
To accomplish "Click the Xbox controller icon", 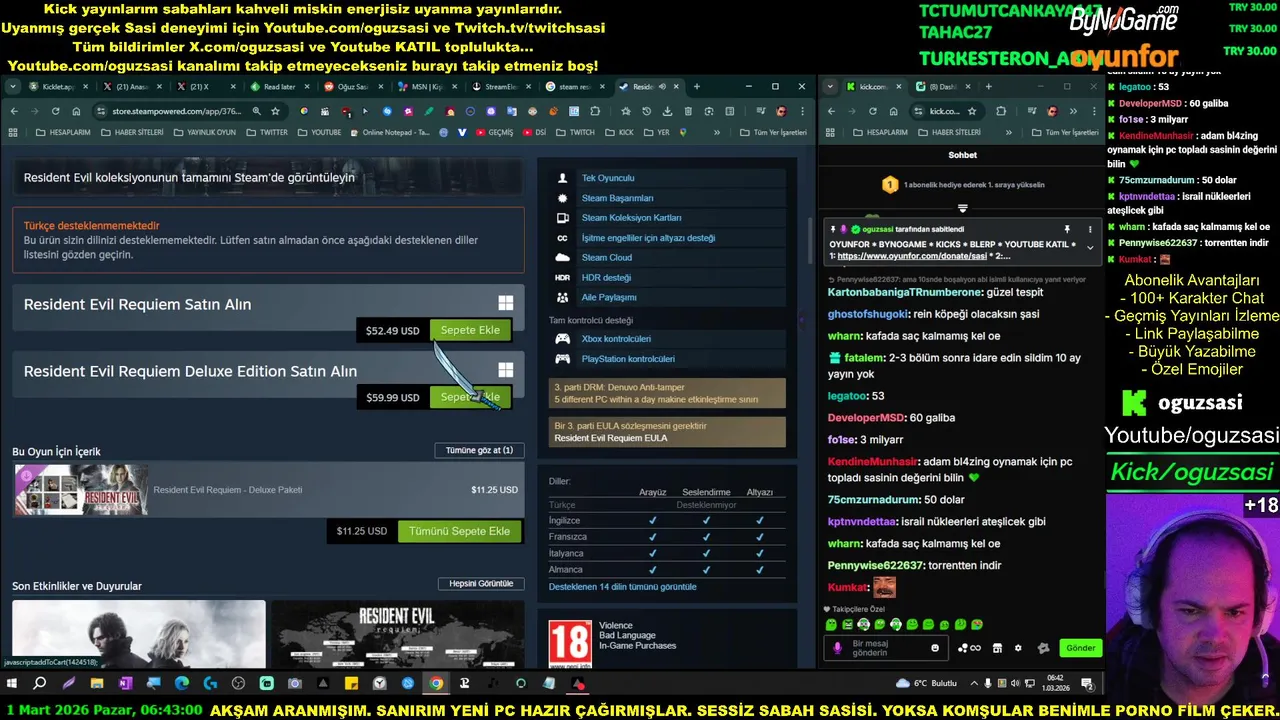I will pyautogui.click(x=562, y=339).
